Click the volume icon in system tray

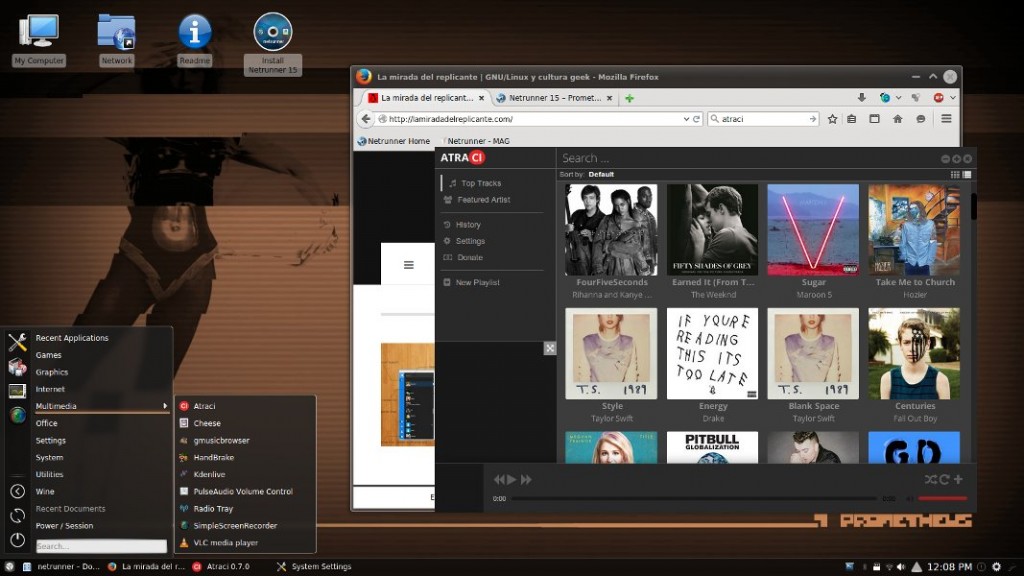[x=901, y=567]
